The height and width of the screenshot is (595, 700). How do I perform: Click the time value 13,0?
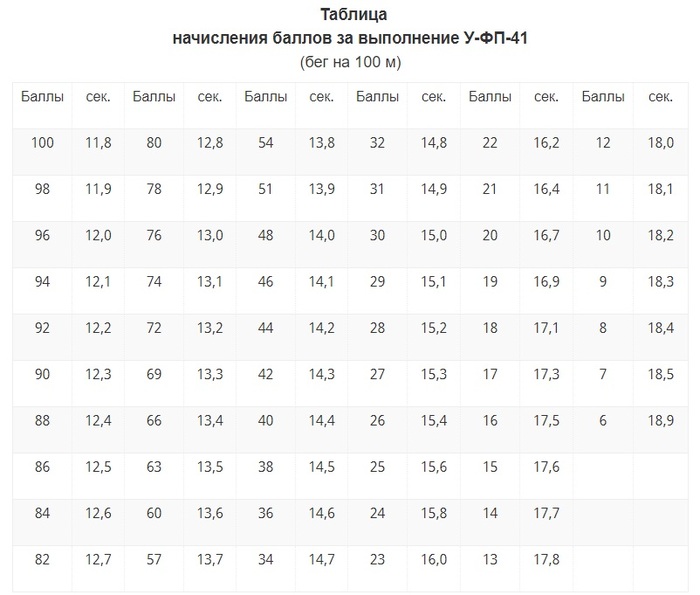[x=210, y=235]
